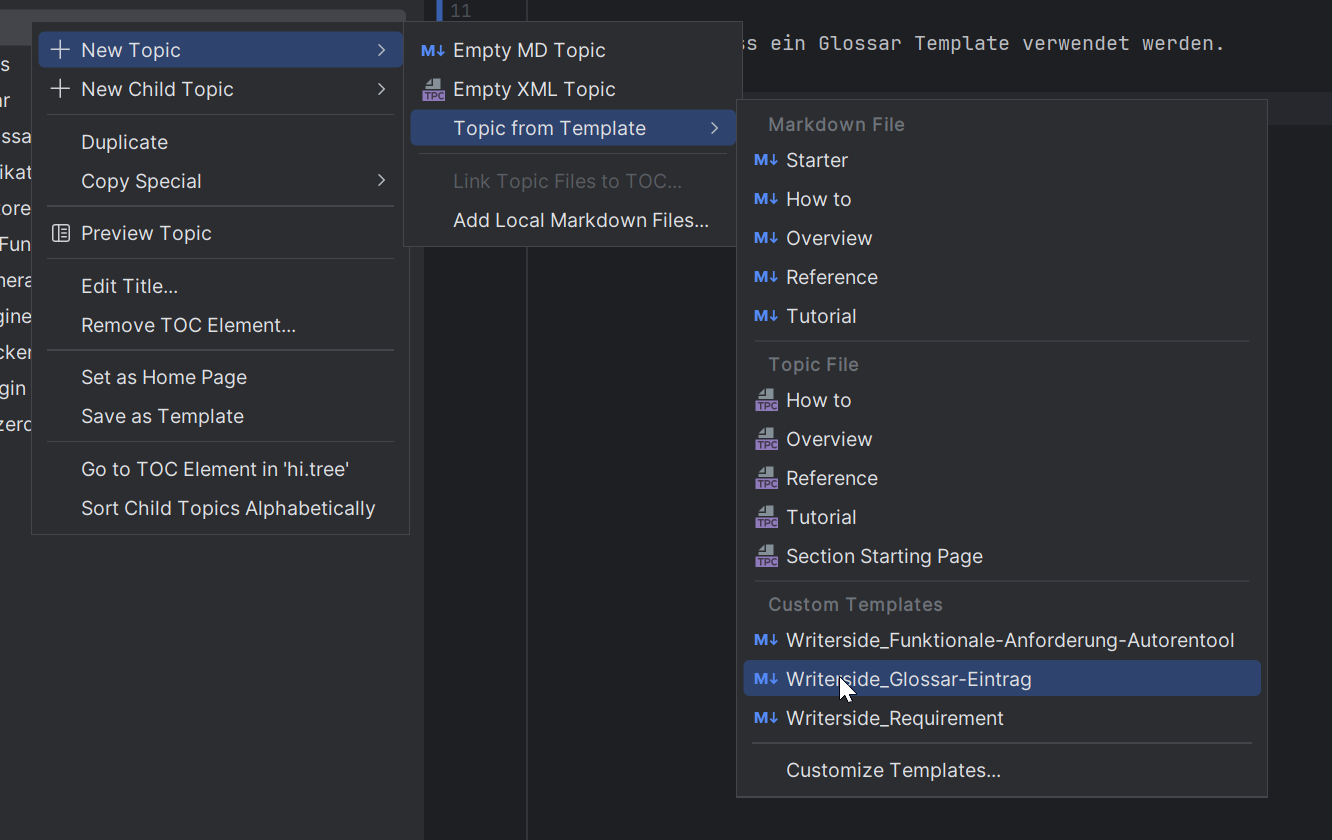Select Set as Home Page
The image size is (1332, 840).
point(163,377)
